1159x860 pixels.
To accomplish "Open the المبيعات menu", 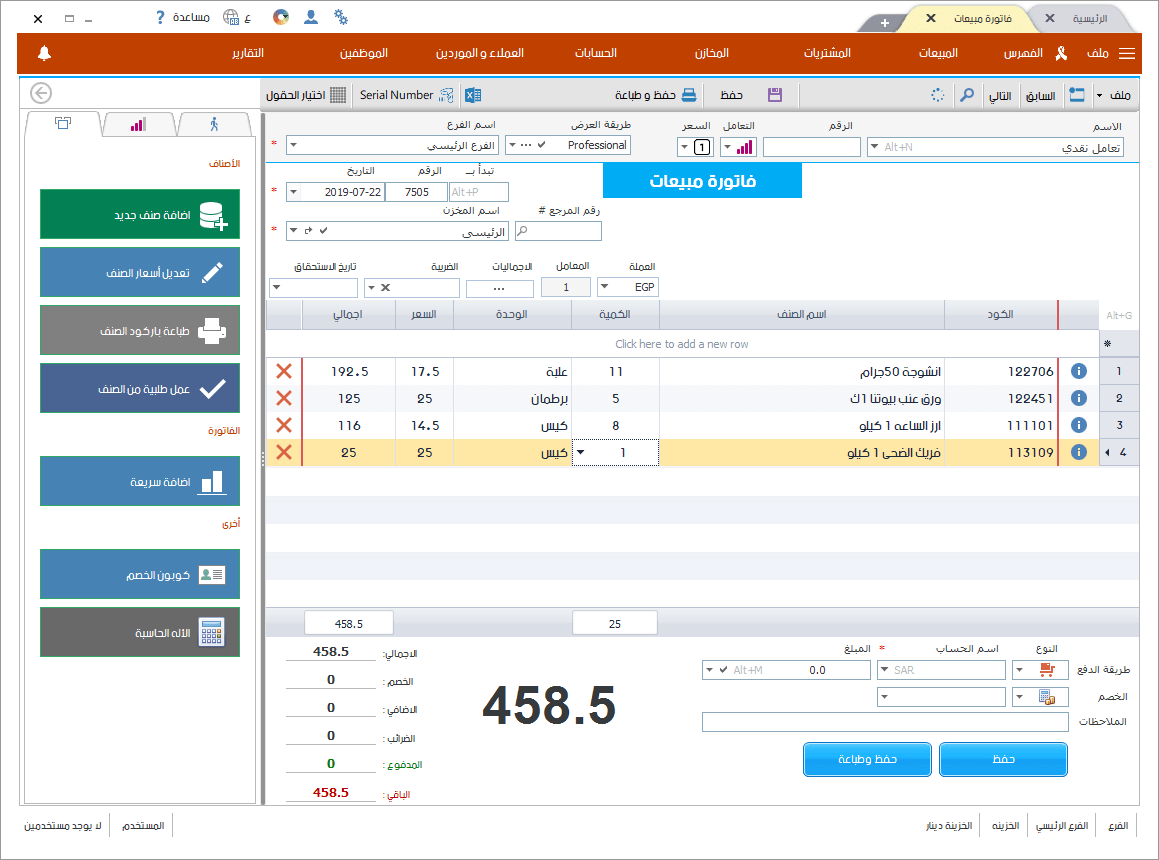I will (x=938, y=53).
